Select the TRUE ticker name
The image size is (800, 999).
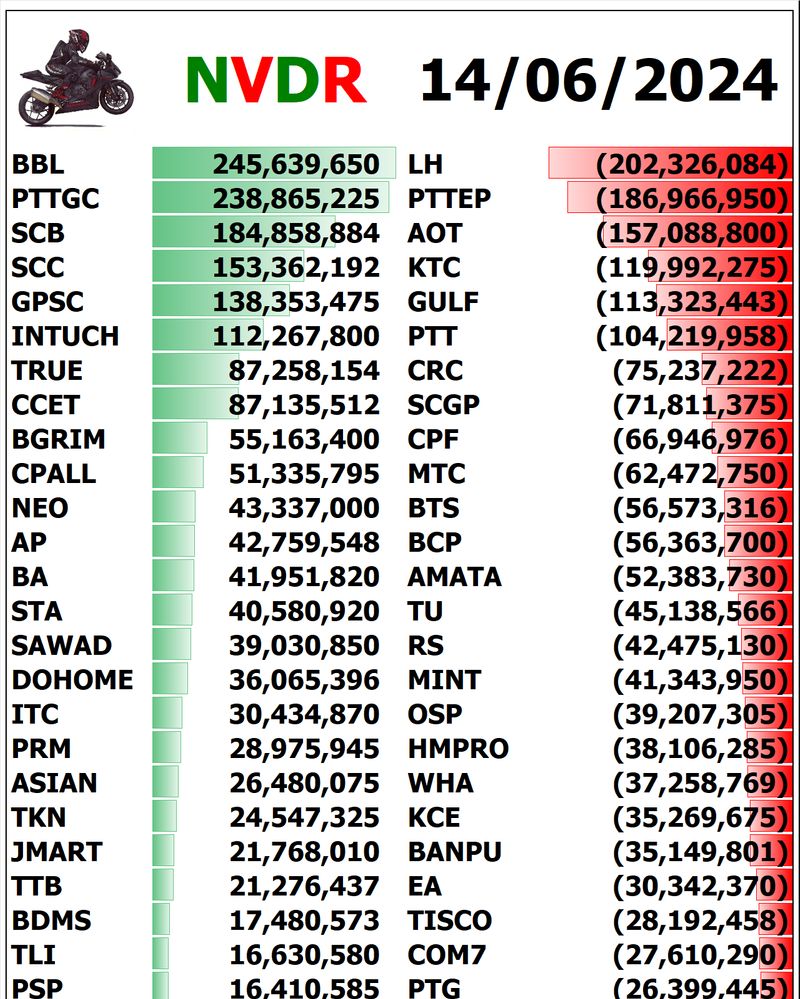pyautogui.click(x=47, y=371)
